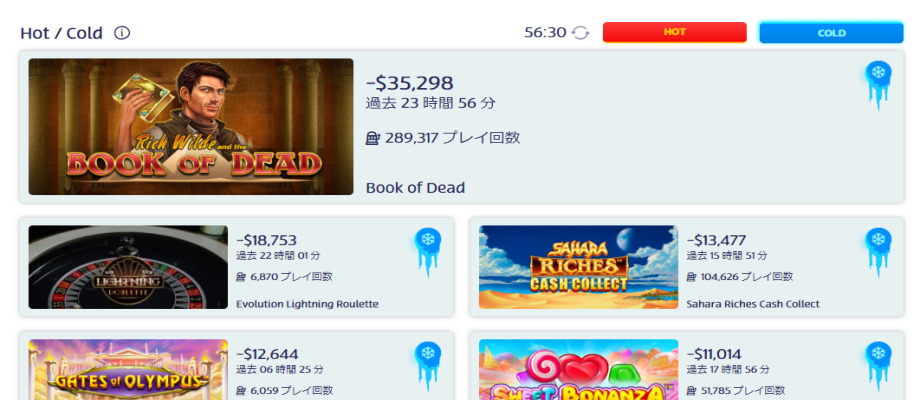Viewport: 920px width, 400px height.
Task: Click the Hot / Cold info icon
Action: click(x=122, y=33)
